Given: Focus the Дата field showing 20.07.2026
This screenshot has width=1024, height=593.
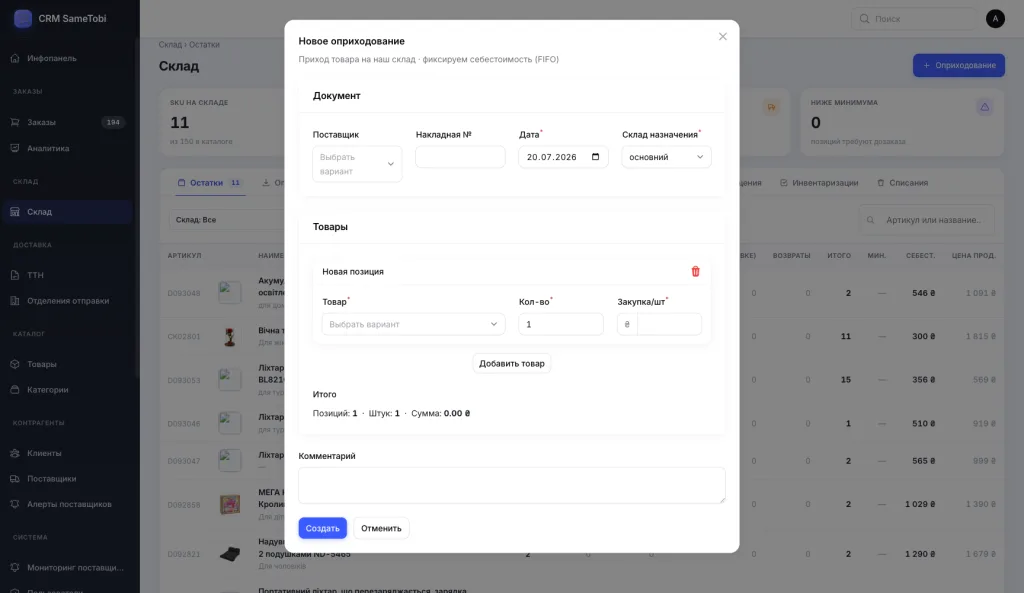Looking at the screenshot, I should 563,157.
